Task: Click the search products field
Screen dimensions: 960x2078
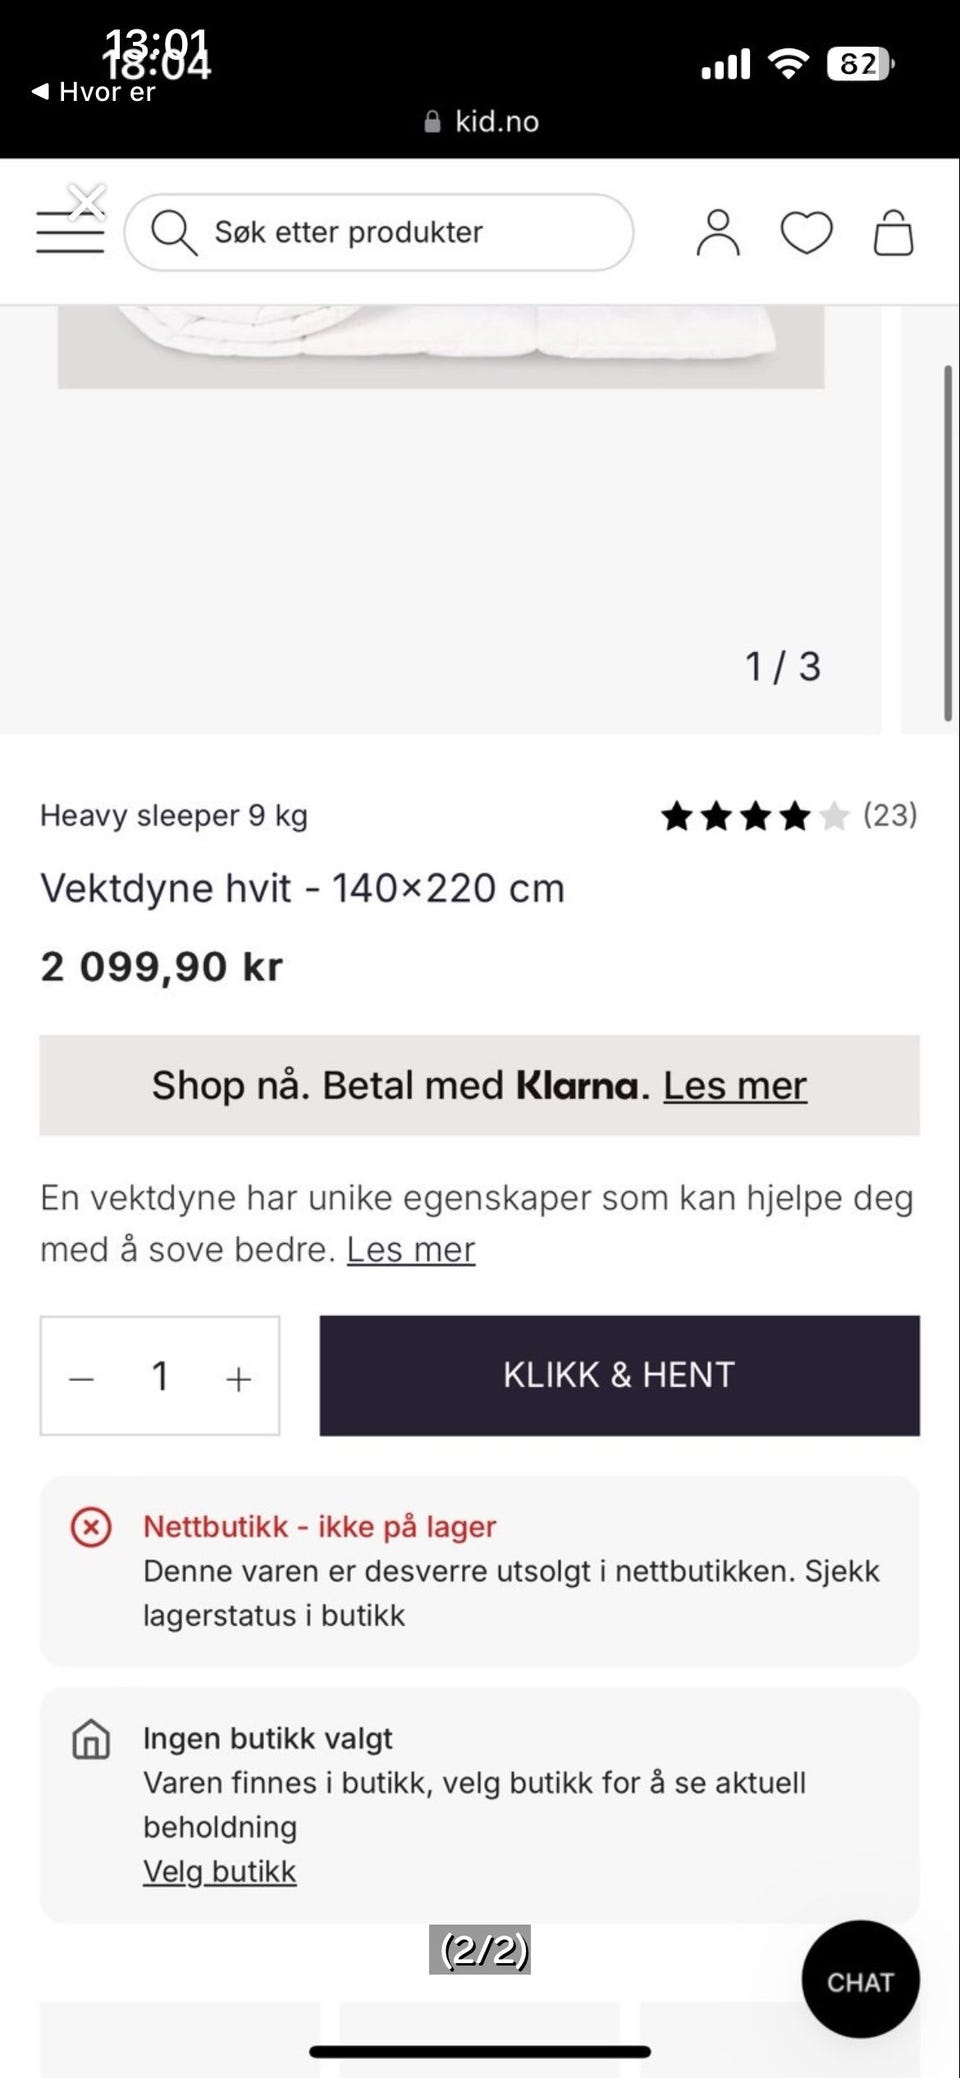Action: (x=379, y=232)
